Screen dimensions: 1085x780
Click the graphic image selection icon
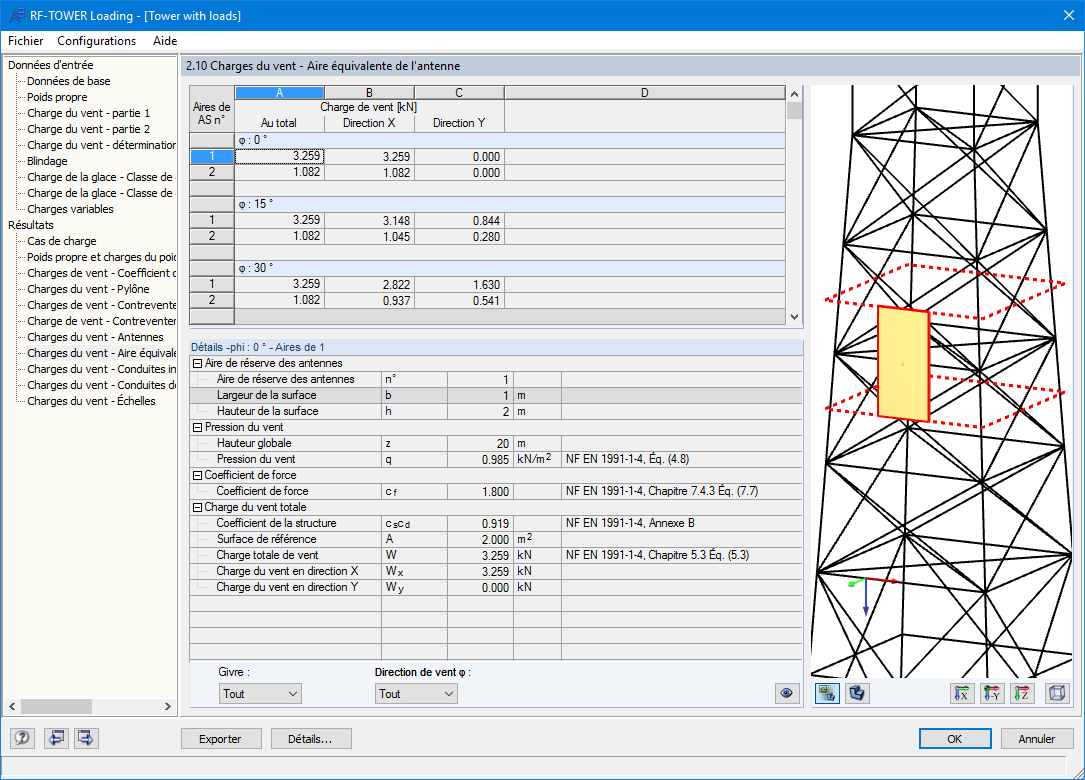click(827, 693)
